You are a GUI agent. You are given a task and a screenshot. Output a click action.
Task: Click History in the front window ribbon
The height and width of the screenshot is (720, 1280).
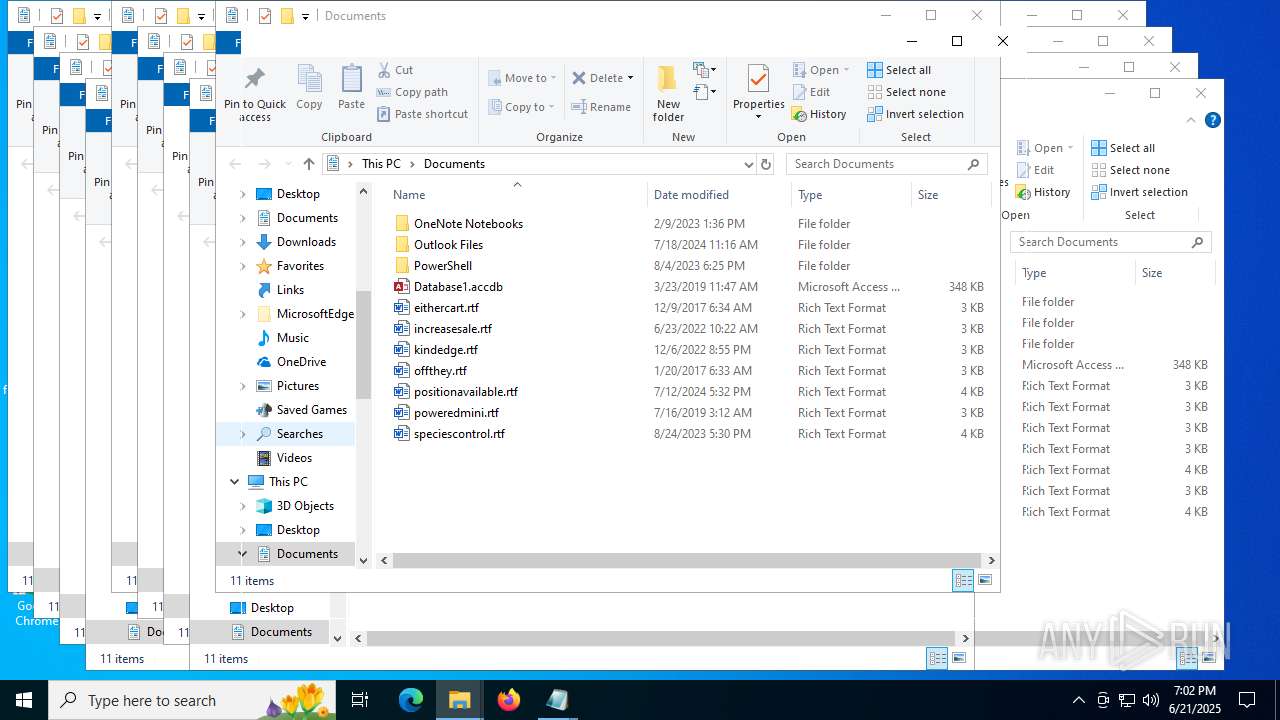click(819, 114)
